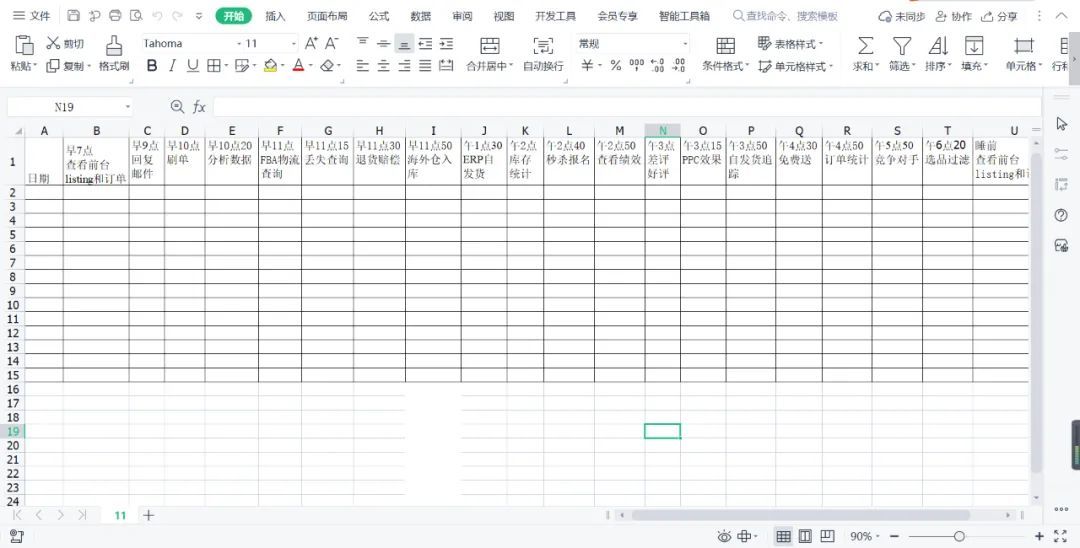Viewport: 1080px width, 548px height.
Task: Click the Paste clipboard icon
Action: (24, 45)
